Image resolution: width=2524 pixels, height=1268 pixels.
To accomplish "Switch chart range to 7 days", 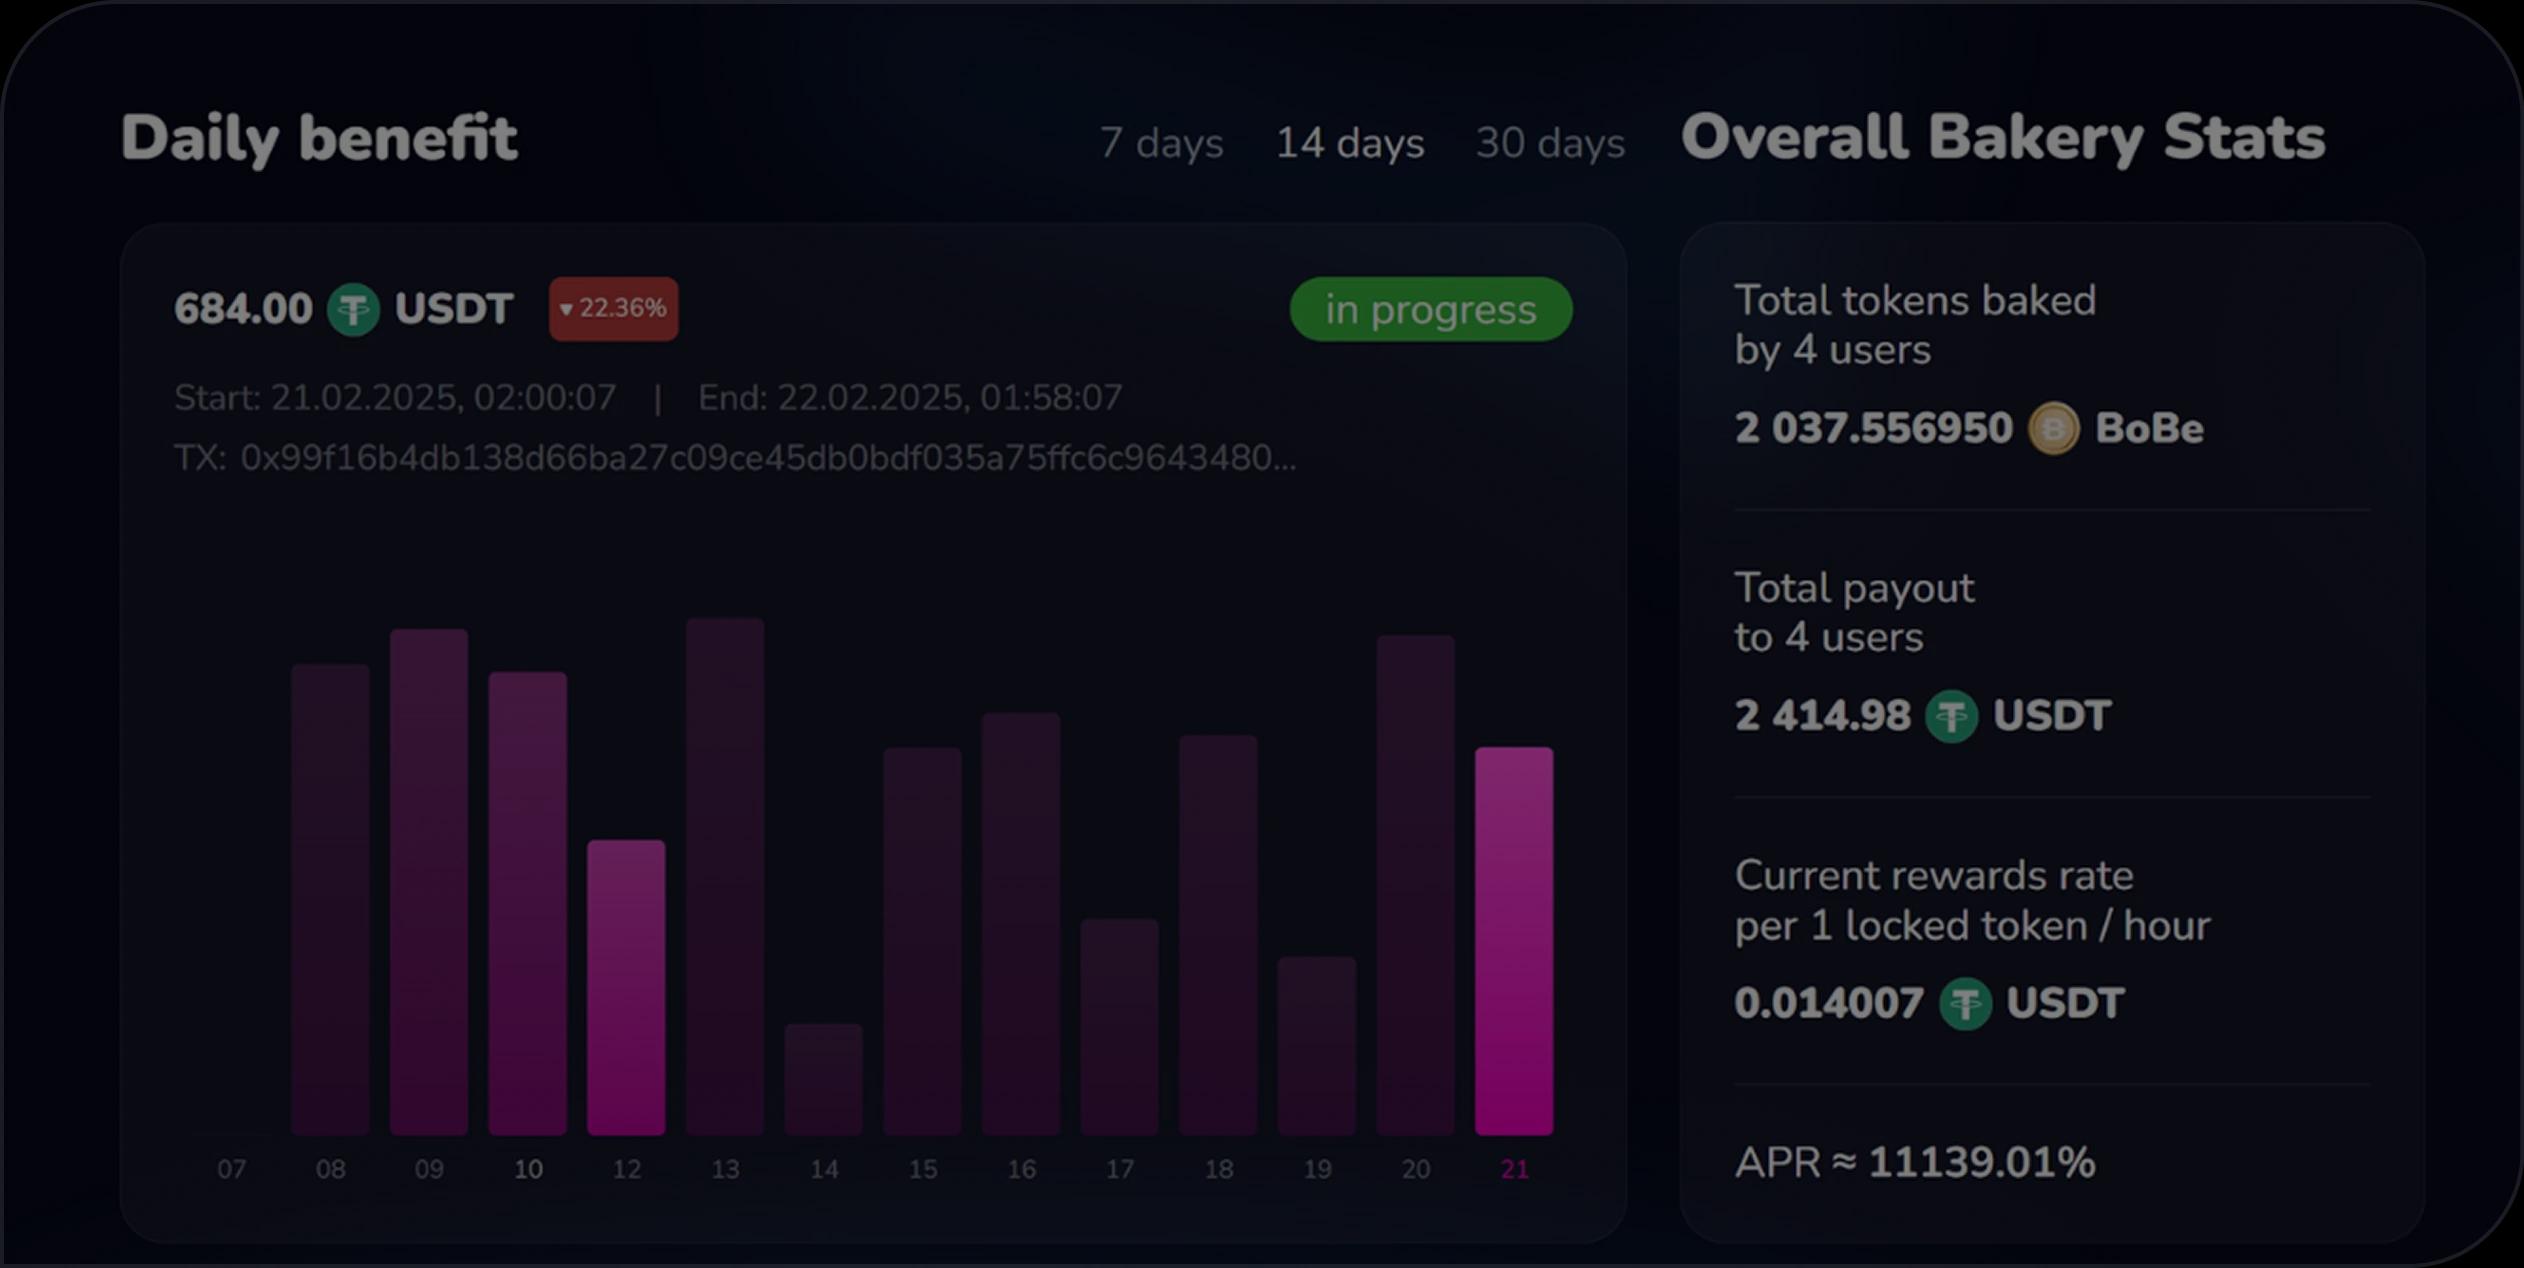I will pyautogui.click(x=1161, y=143).
